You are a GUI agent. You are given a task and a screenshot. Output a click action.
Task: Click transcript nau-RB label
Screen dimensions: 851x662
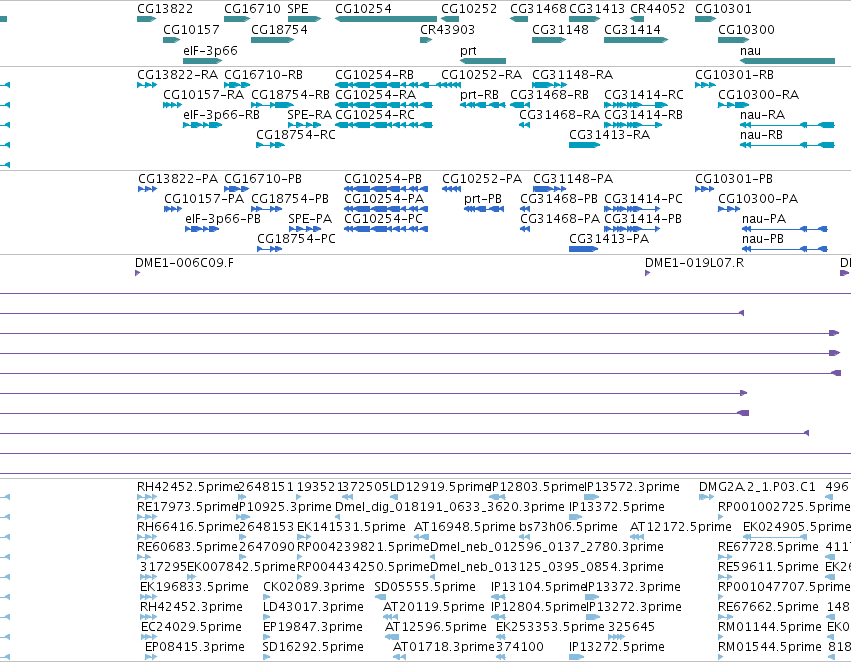(761, 135)
